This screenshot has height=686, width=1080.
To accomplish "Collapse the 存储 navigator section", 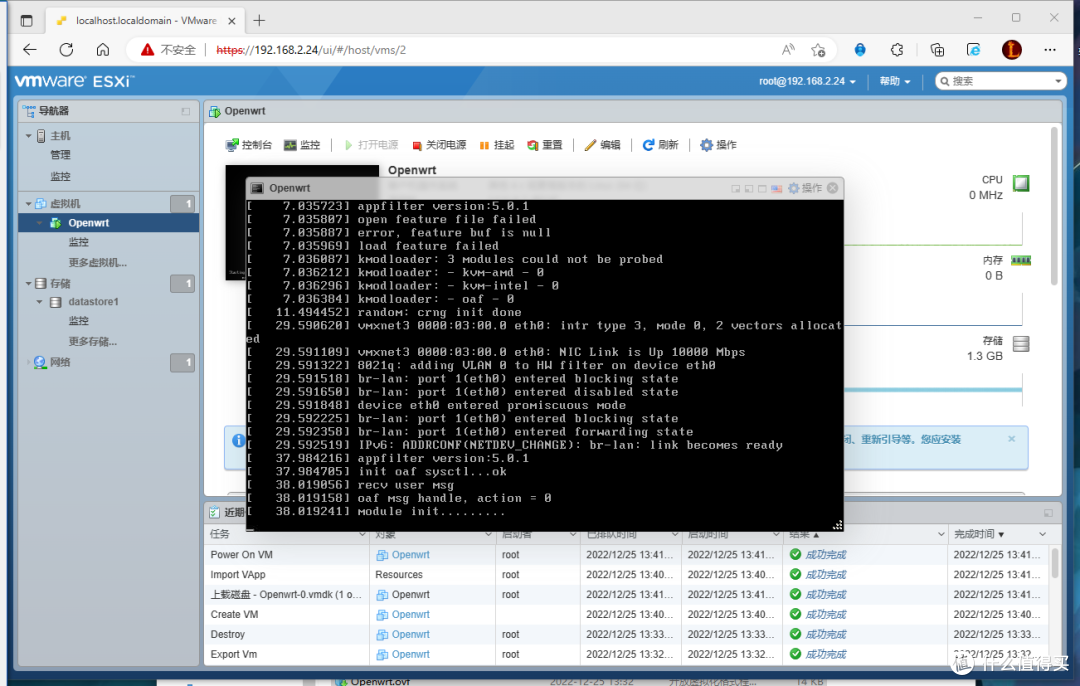I will [29, 284].
